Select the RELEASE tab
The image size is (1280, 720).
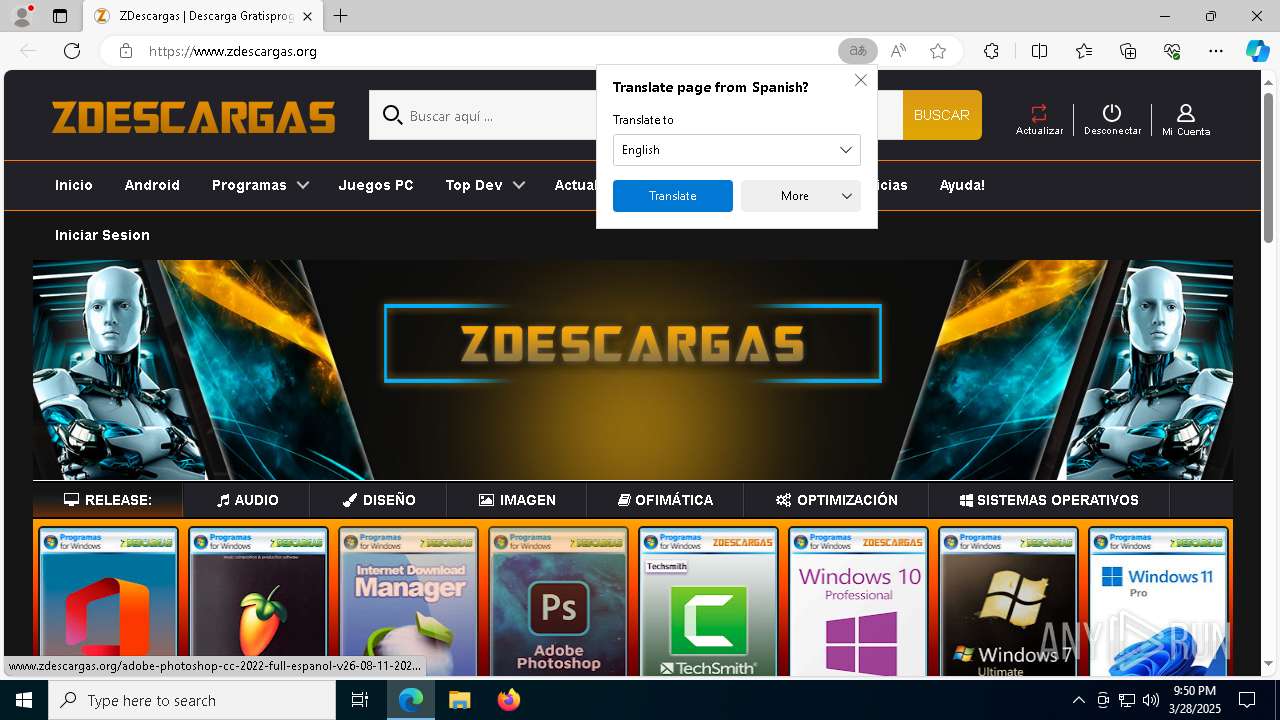(x=108, y=500)
